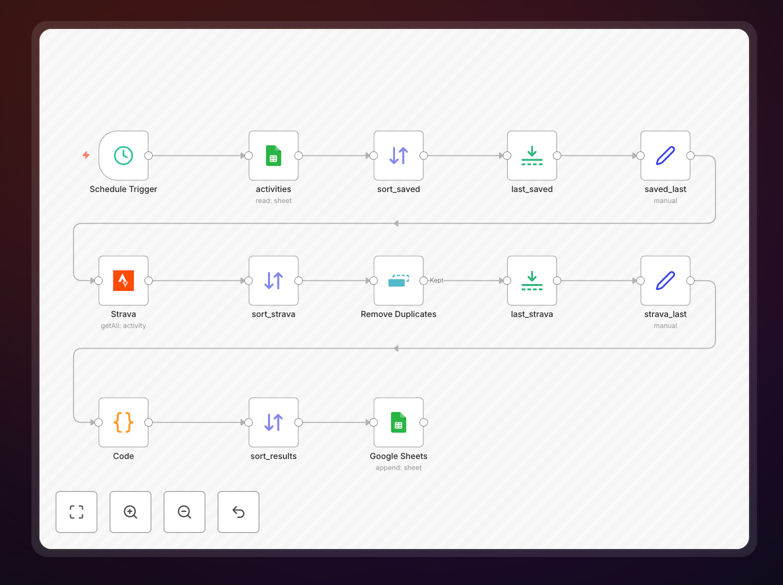Click the saved_last output connector

pos(690,155)
